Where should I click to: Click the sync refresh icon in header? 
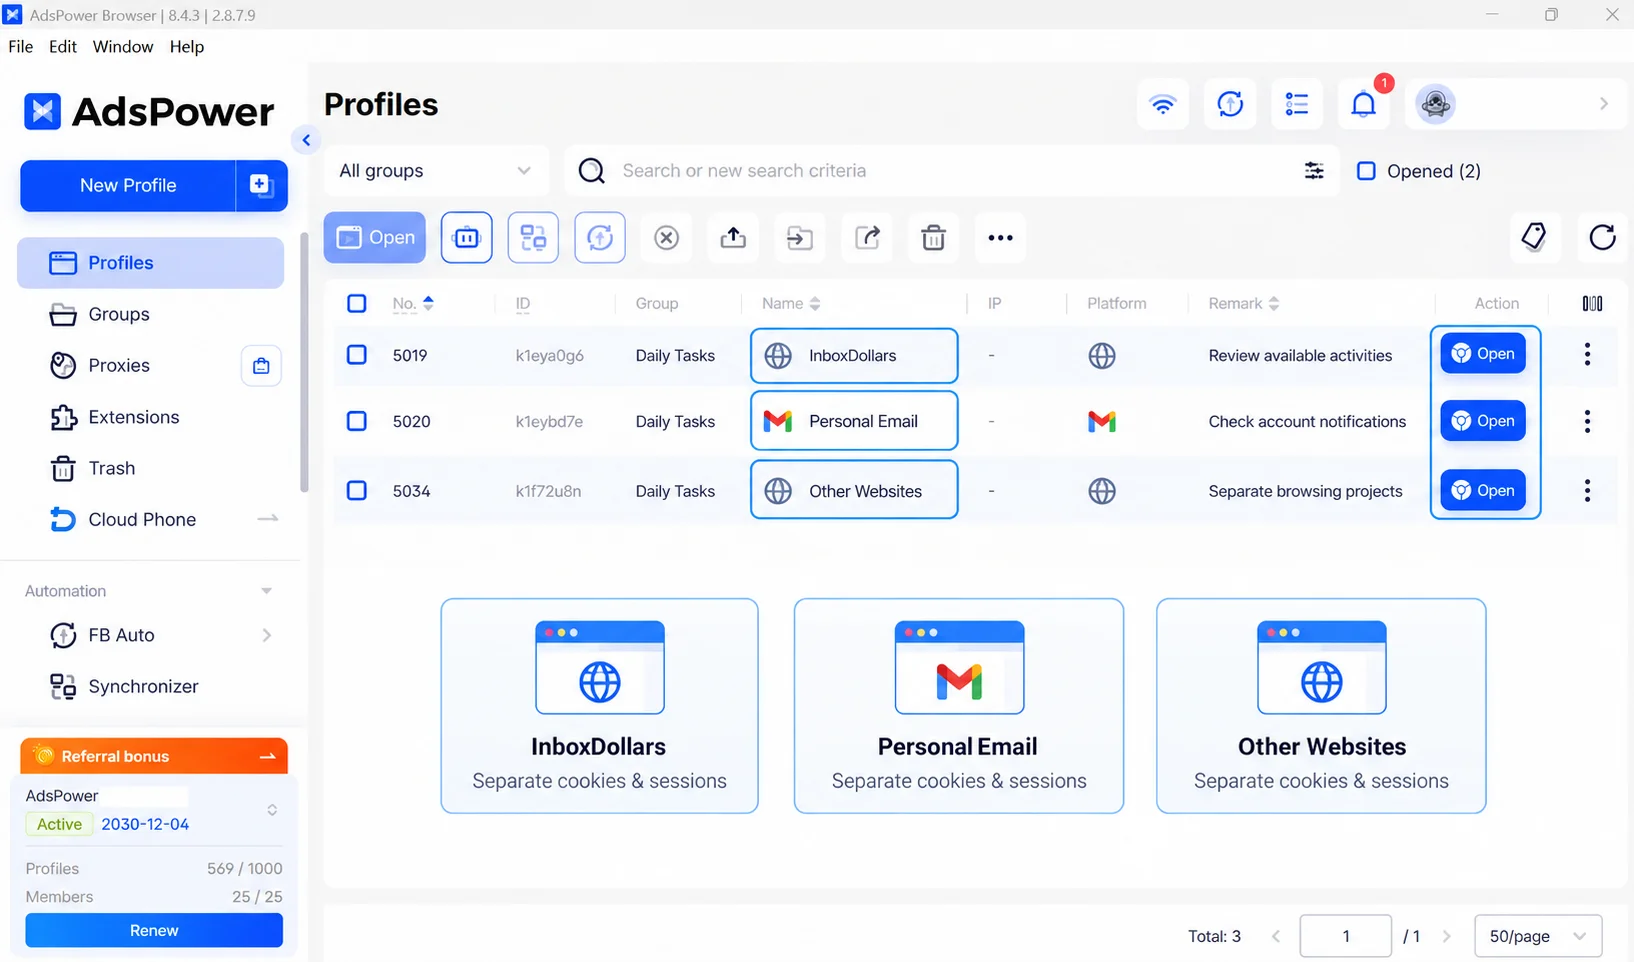click(1230, 104)
